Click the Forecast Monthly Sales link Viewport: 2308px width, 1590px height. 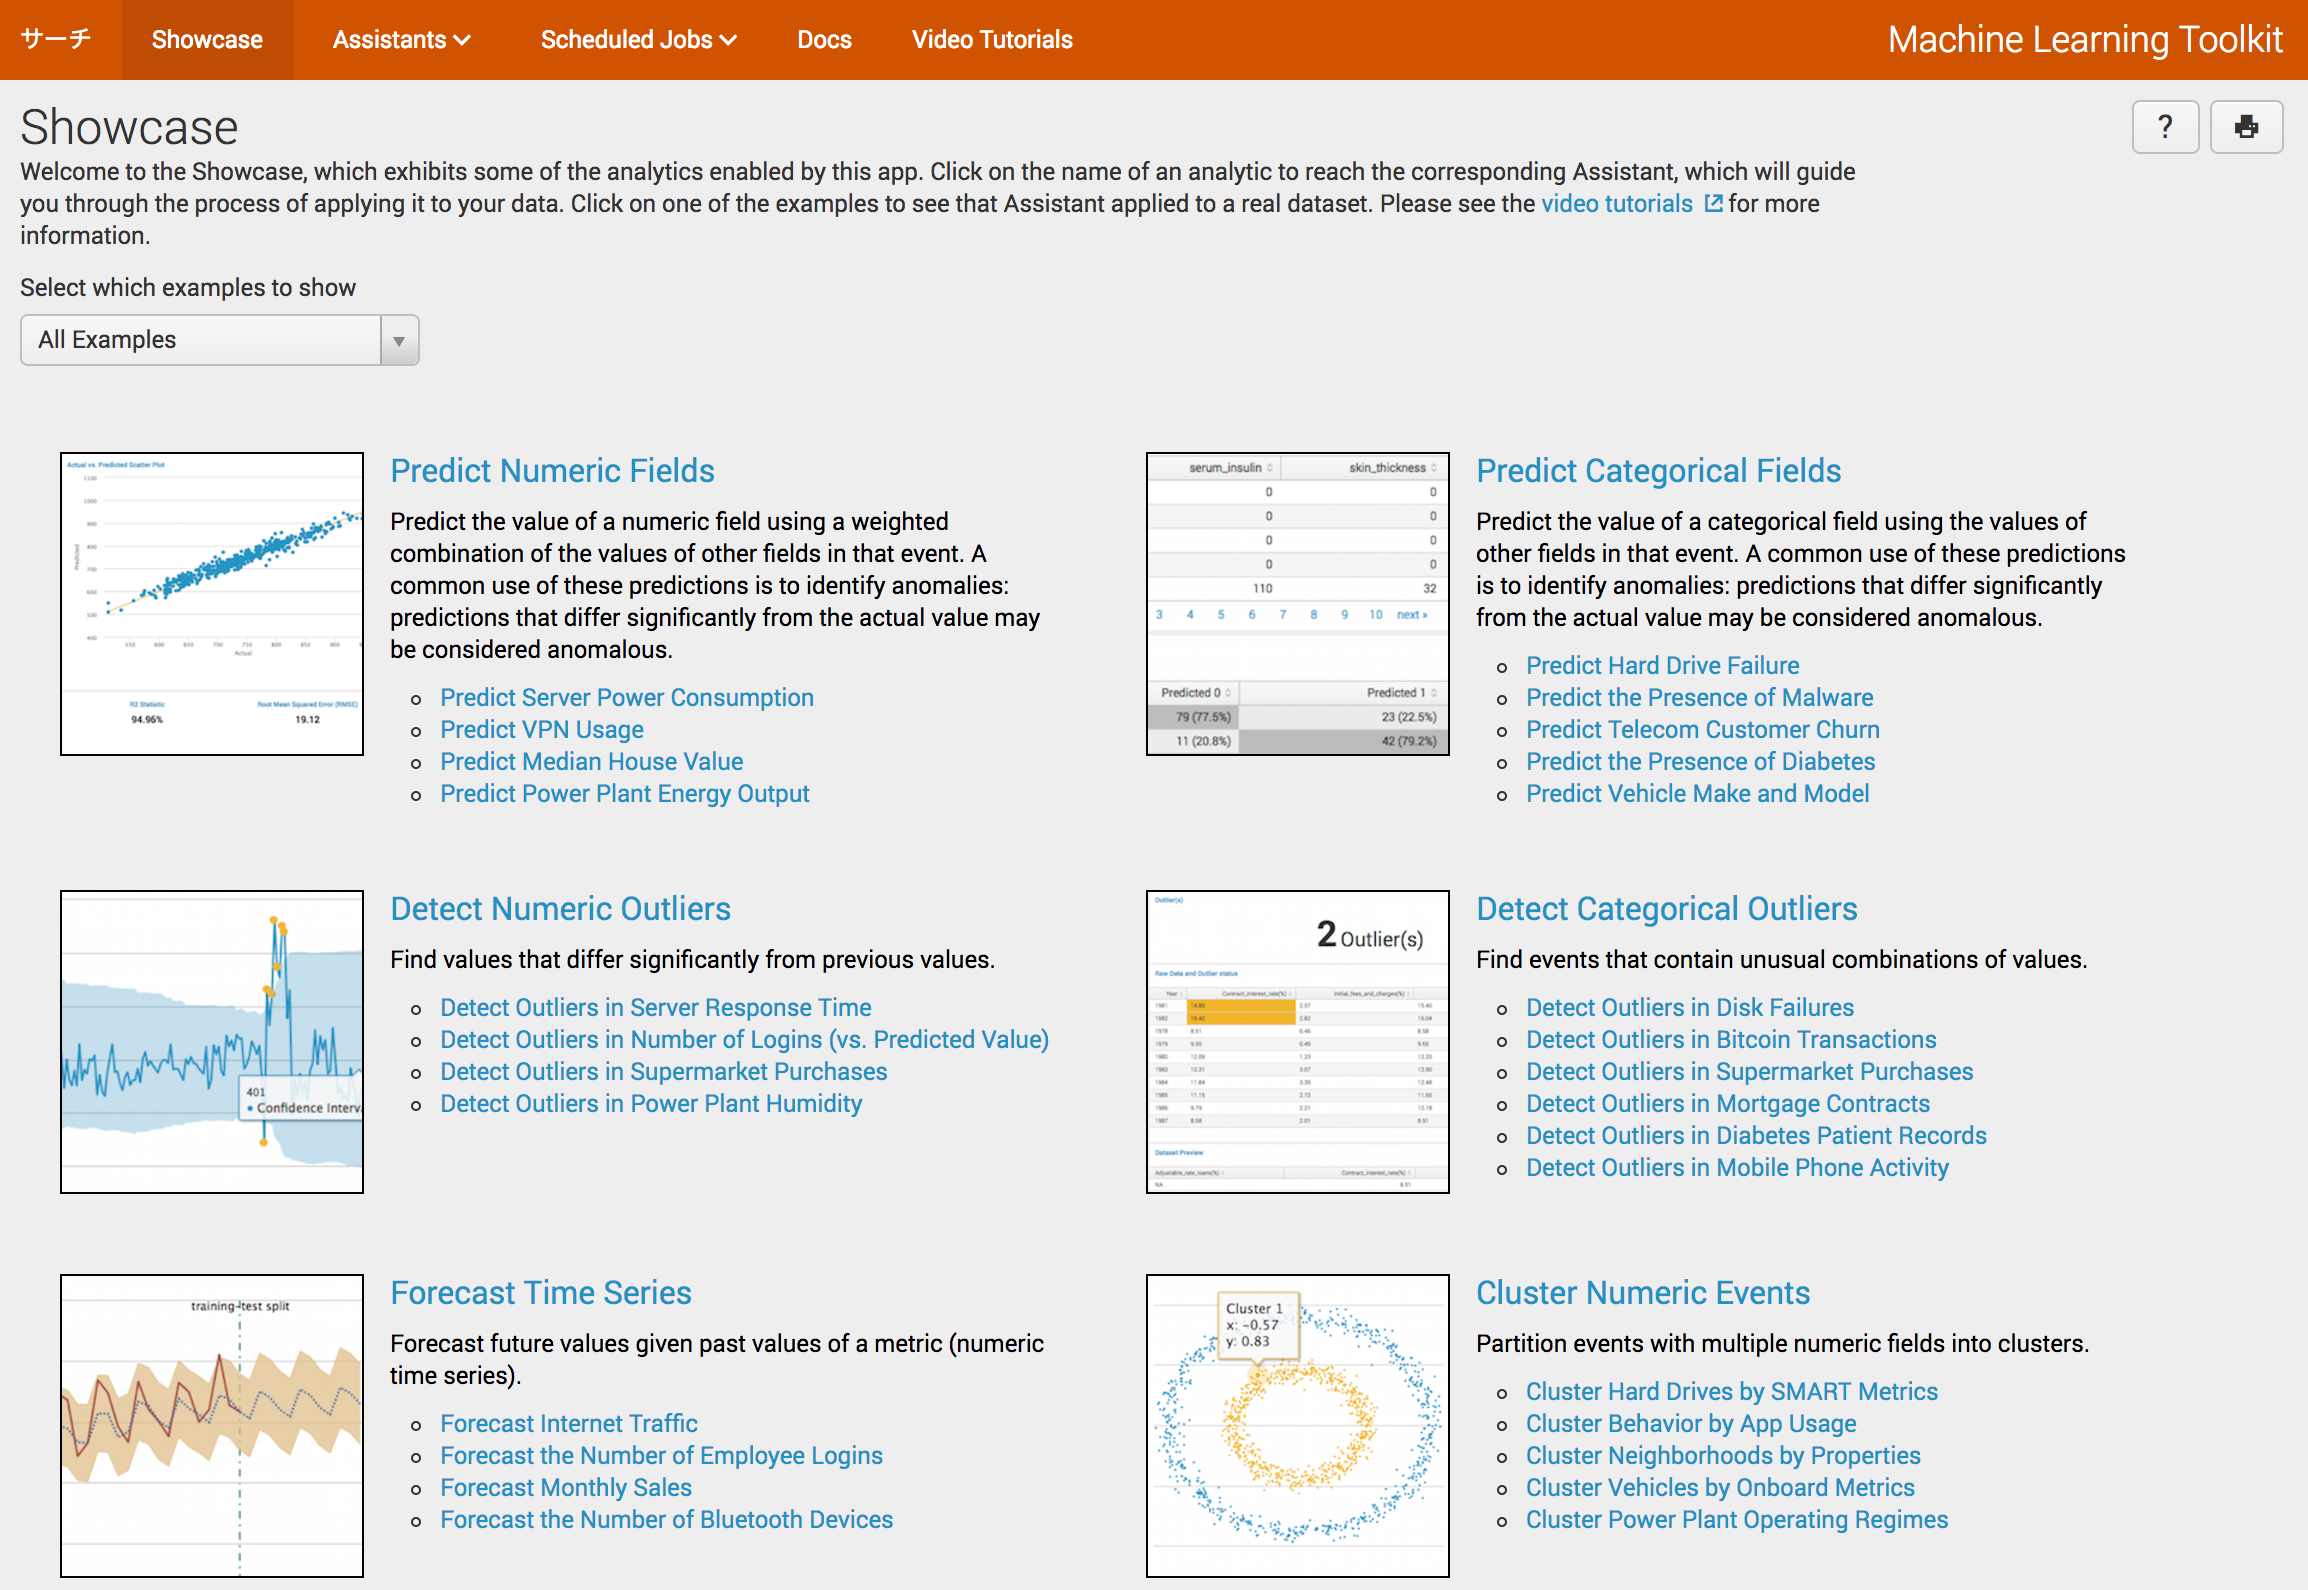[565, 1488]
